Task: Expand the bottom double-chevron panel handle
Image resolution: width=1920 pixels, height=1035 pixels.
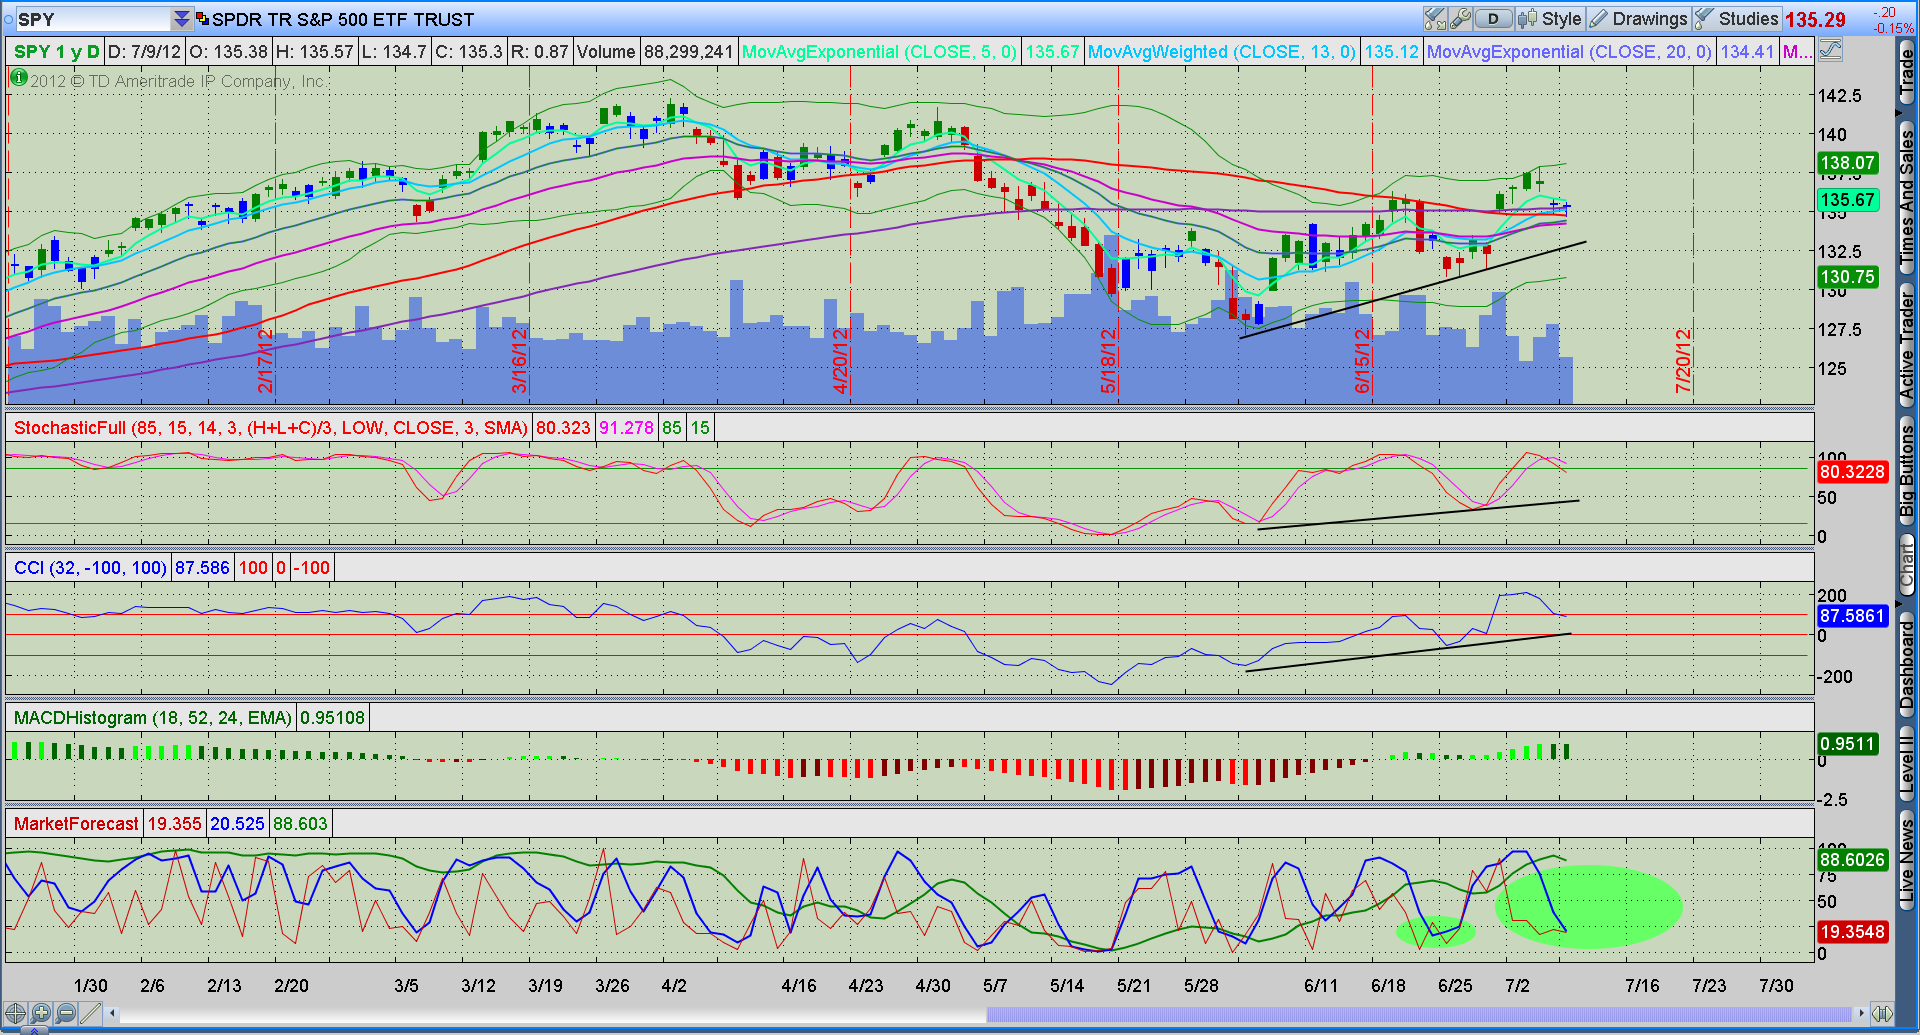Action: (33, 1030)
